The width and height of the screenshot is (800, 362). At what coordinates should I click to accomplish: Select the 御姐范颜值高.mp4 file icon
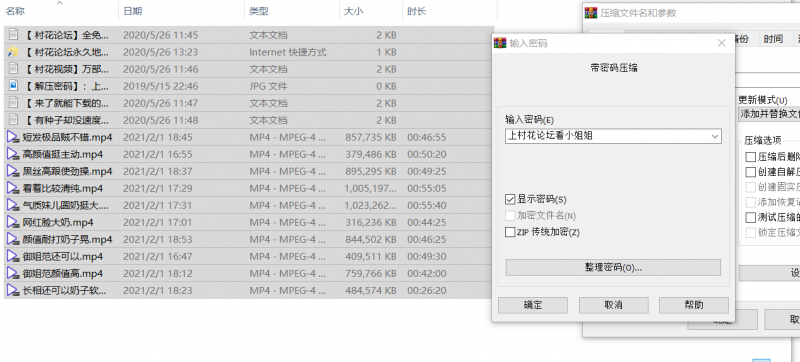(13, 273)
